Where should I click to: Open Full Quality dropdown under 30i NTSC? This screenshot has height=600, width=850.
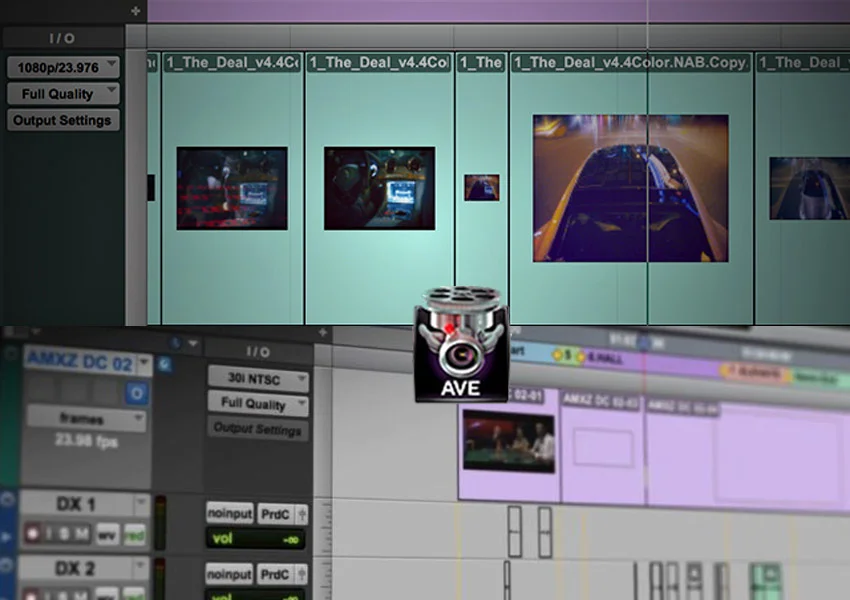click(258, 404)
